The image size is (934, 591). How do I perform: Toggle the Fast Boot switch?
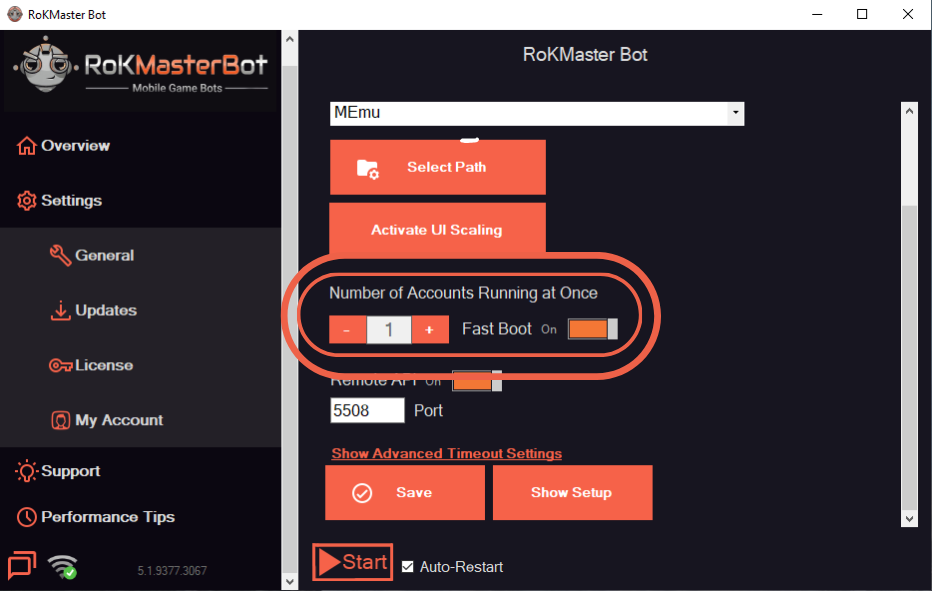tap(593, 329)
